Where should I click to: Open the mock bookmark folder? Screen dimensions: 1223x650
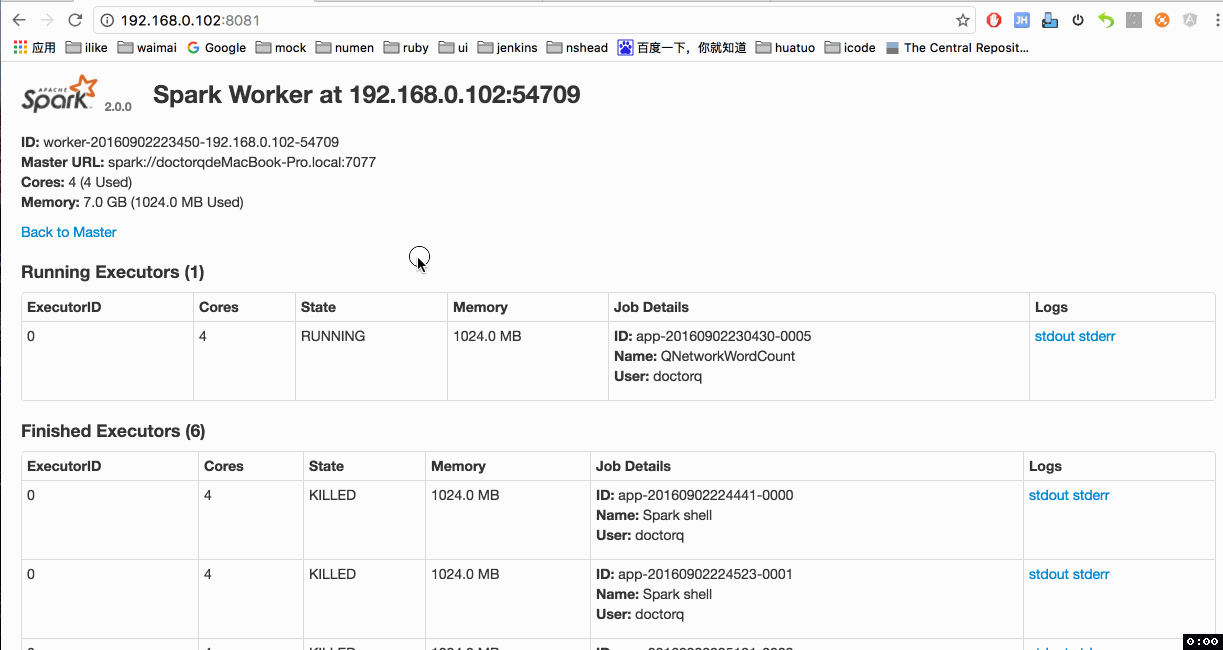pos(281,47)
